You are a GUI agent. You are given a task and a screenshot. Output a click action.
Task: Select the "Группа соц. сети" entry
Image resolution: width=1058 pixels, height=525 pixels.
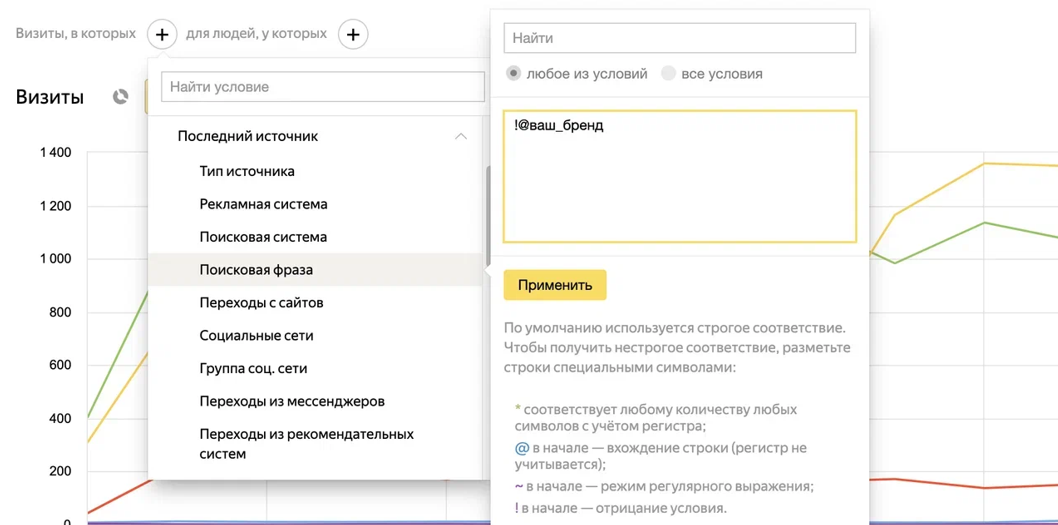click(x=253, y=368)
